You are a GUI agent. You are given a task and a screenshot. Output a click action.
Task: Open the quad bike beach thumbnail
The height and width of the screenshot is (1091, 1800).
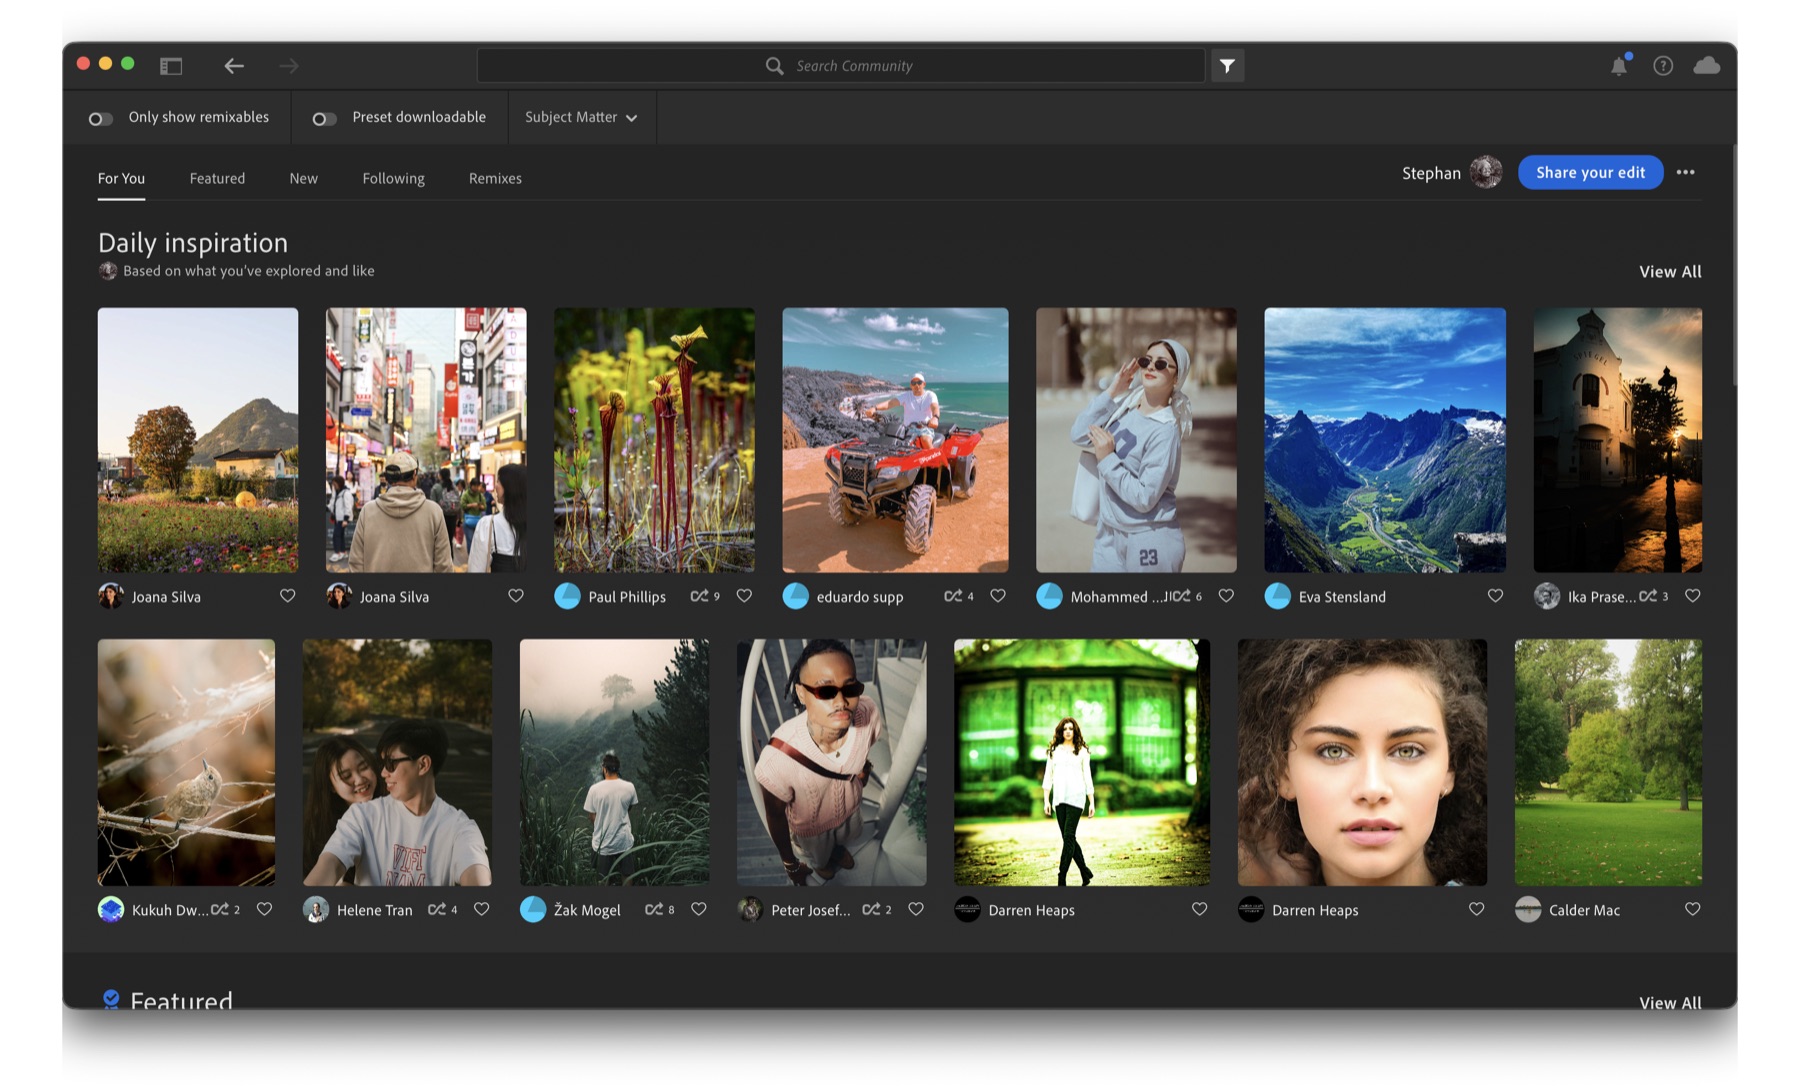pyautogui.click(x=895, y=440)
